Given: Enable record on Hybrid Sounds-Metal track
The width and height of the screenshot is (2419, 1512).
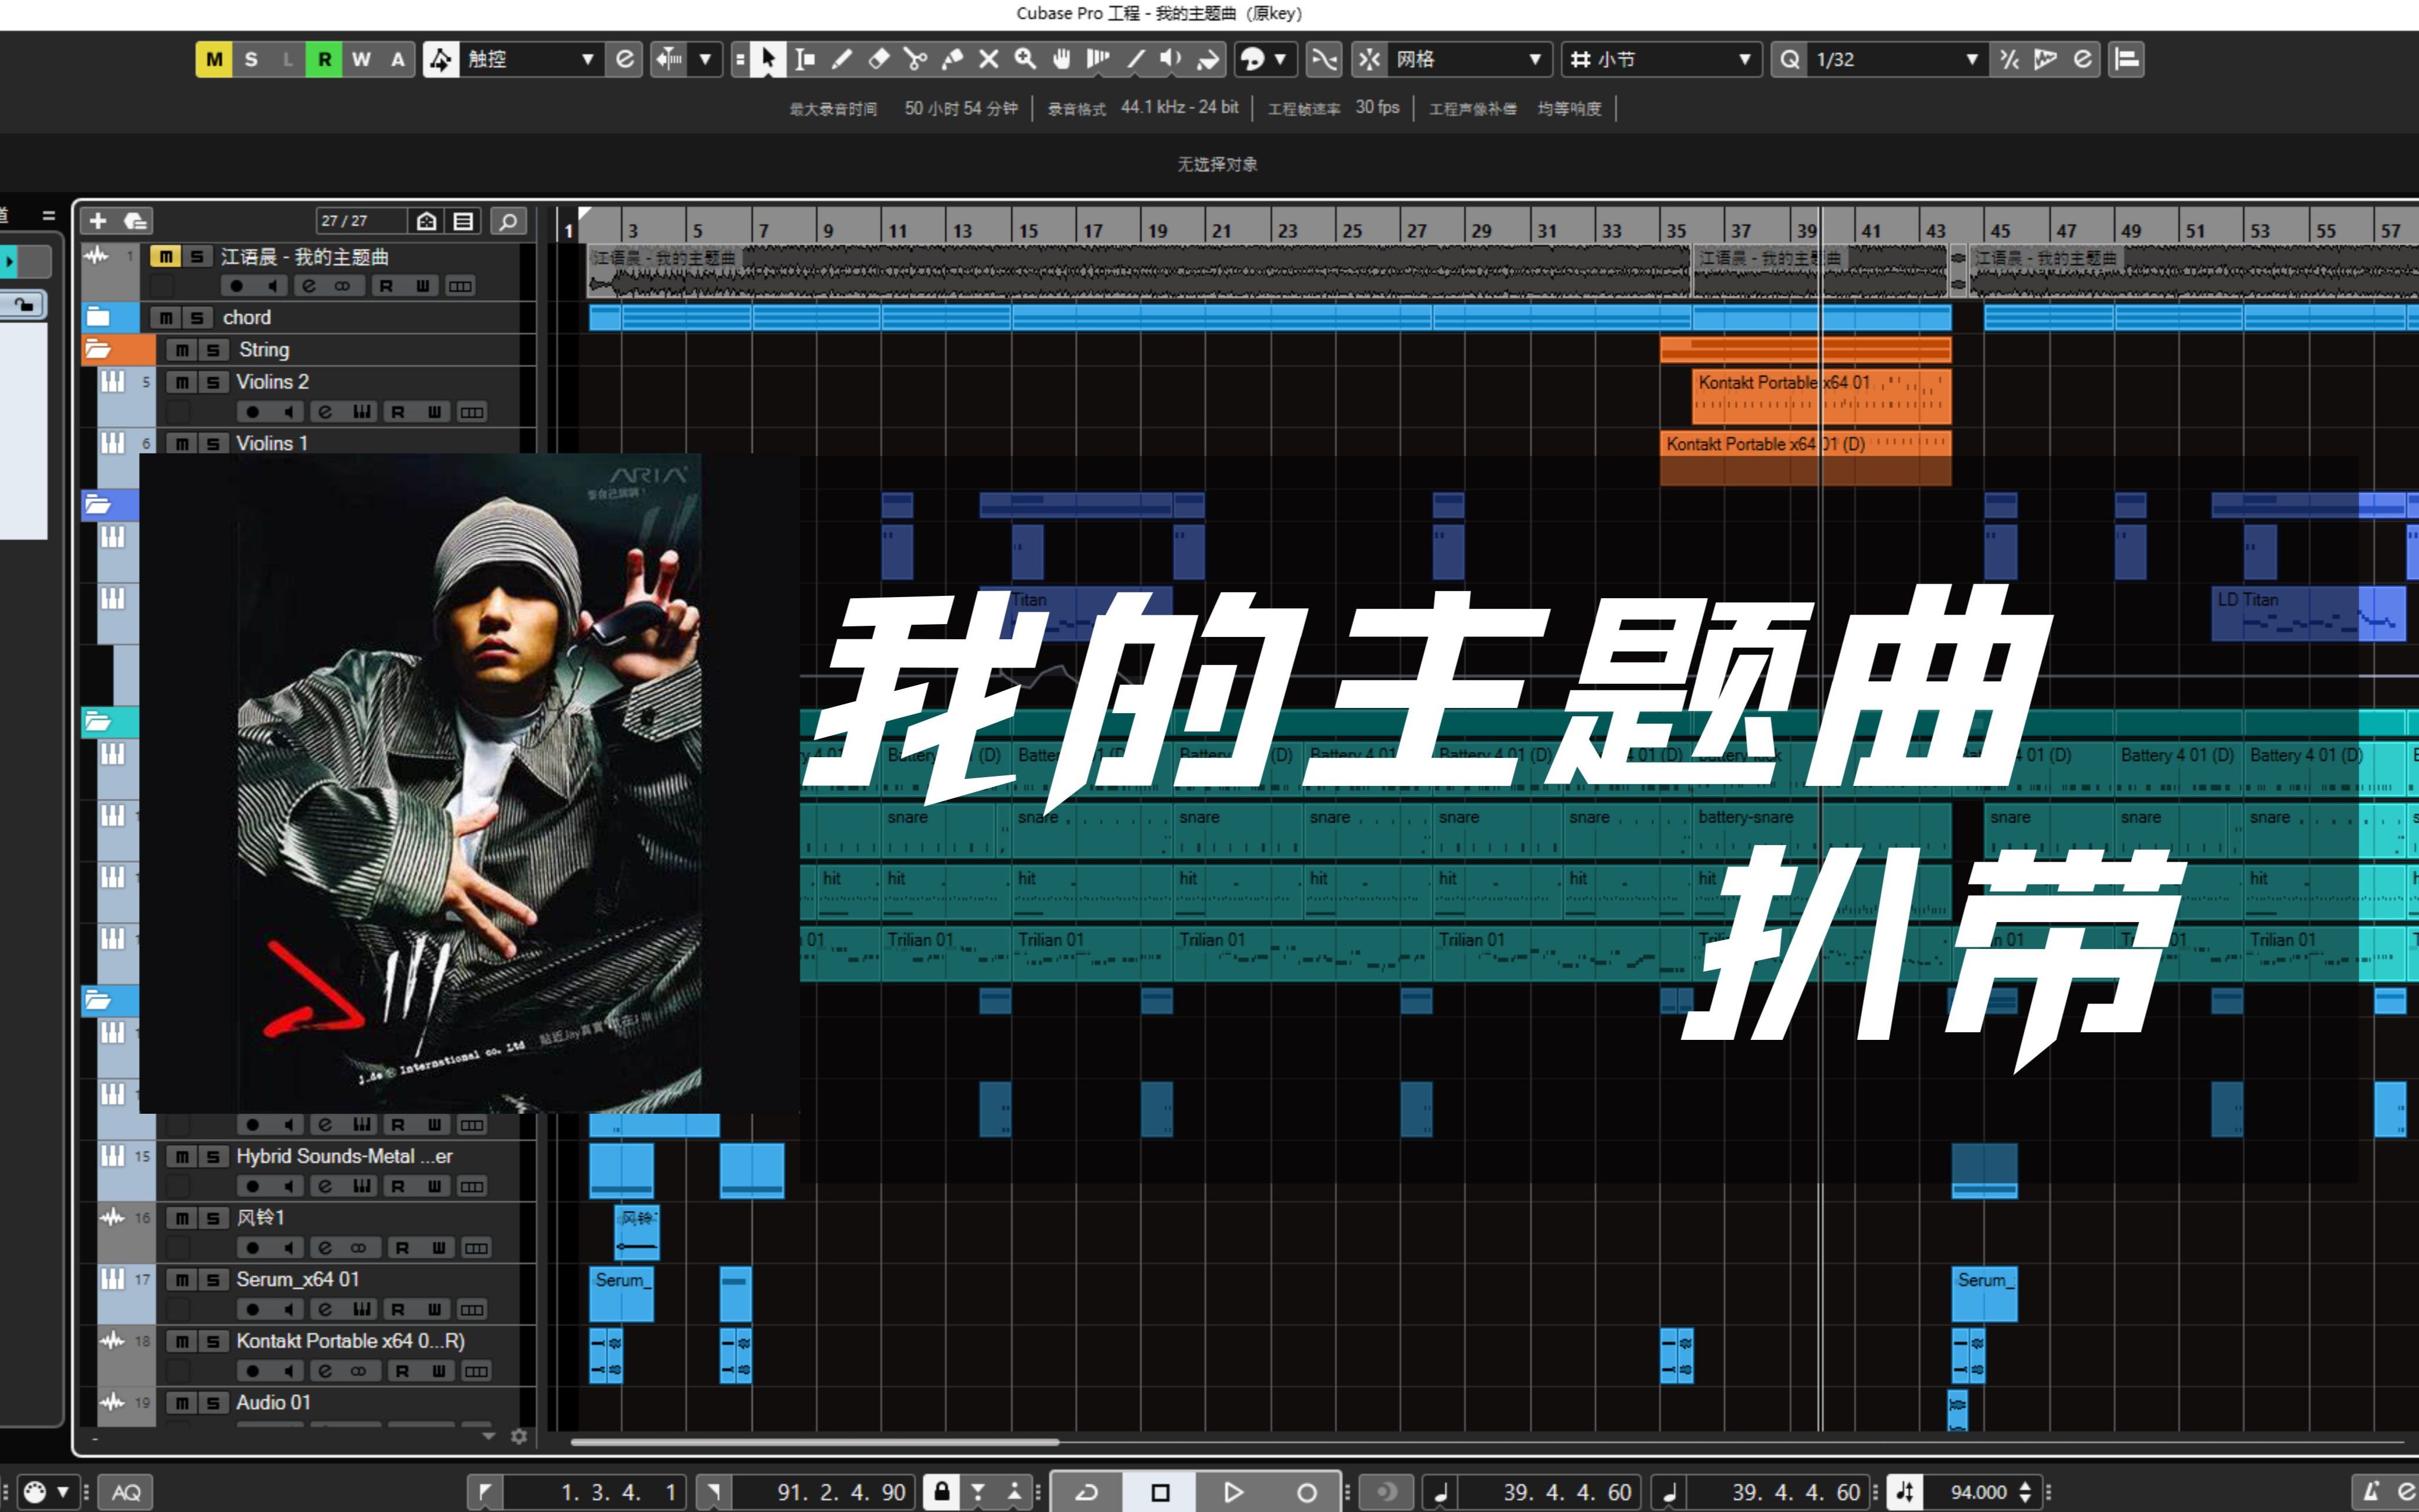Looking at the screenshot, I should (253, 1186).
